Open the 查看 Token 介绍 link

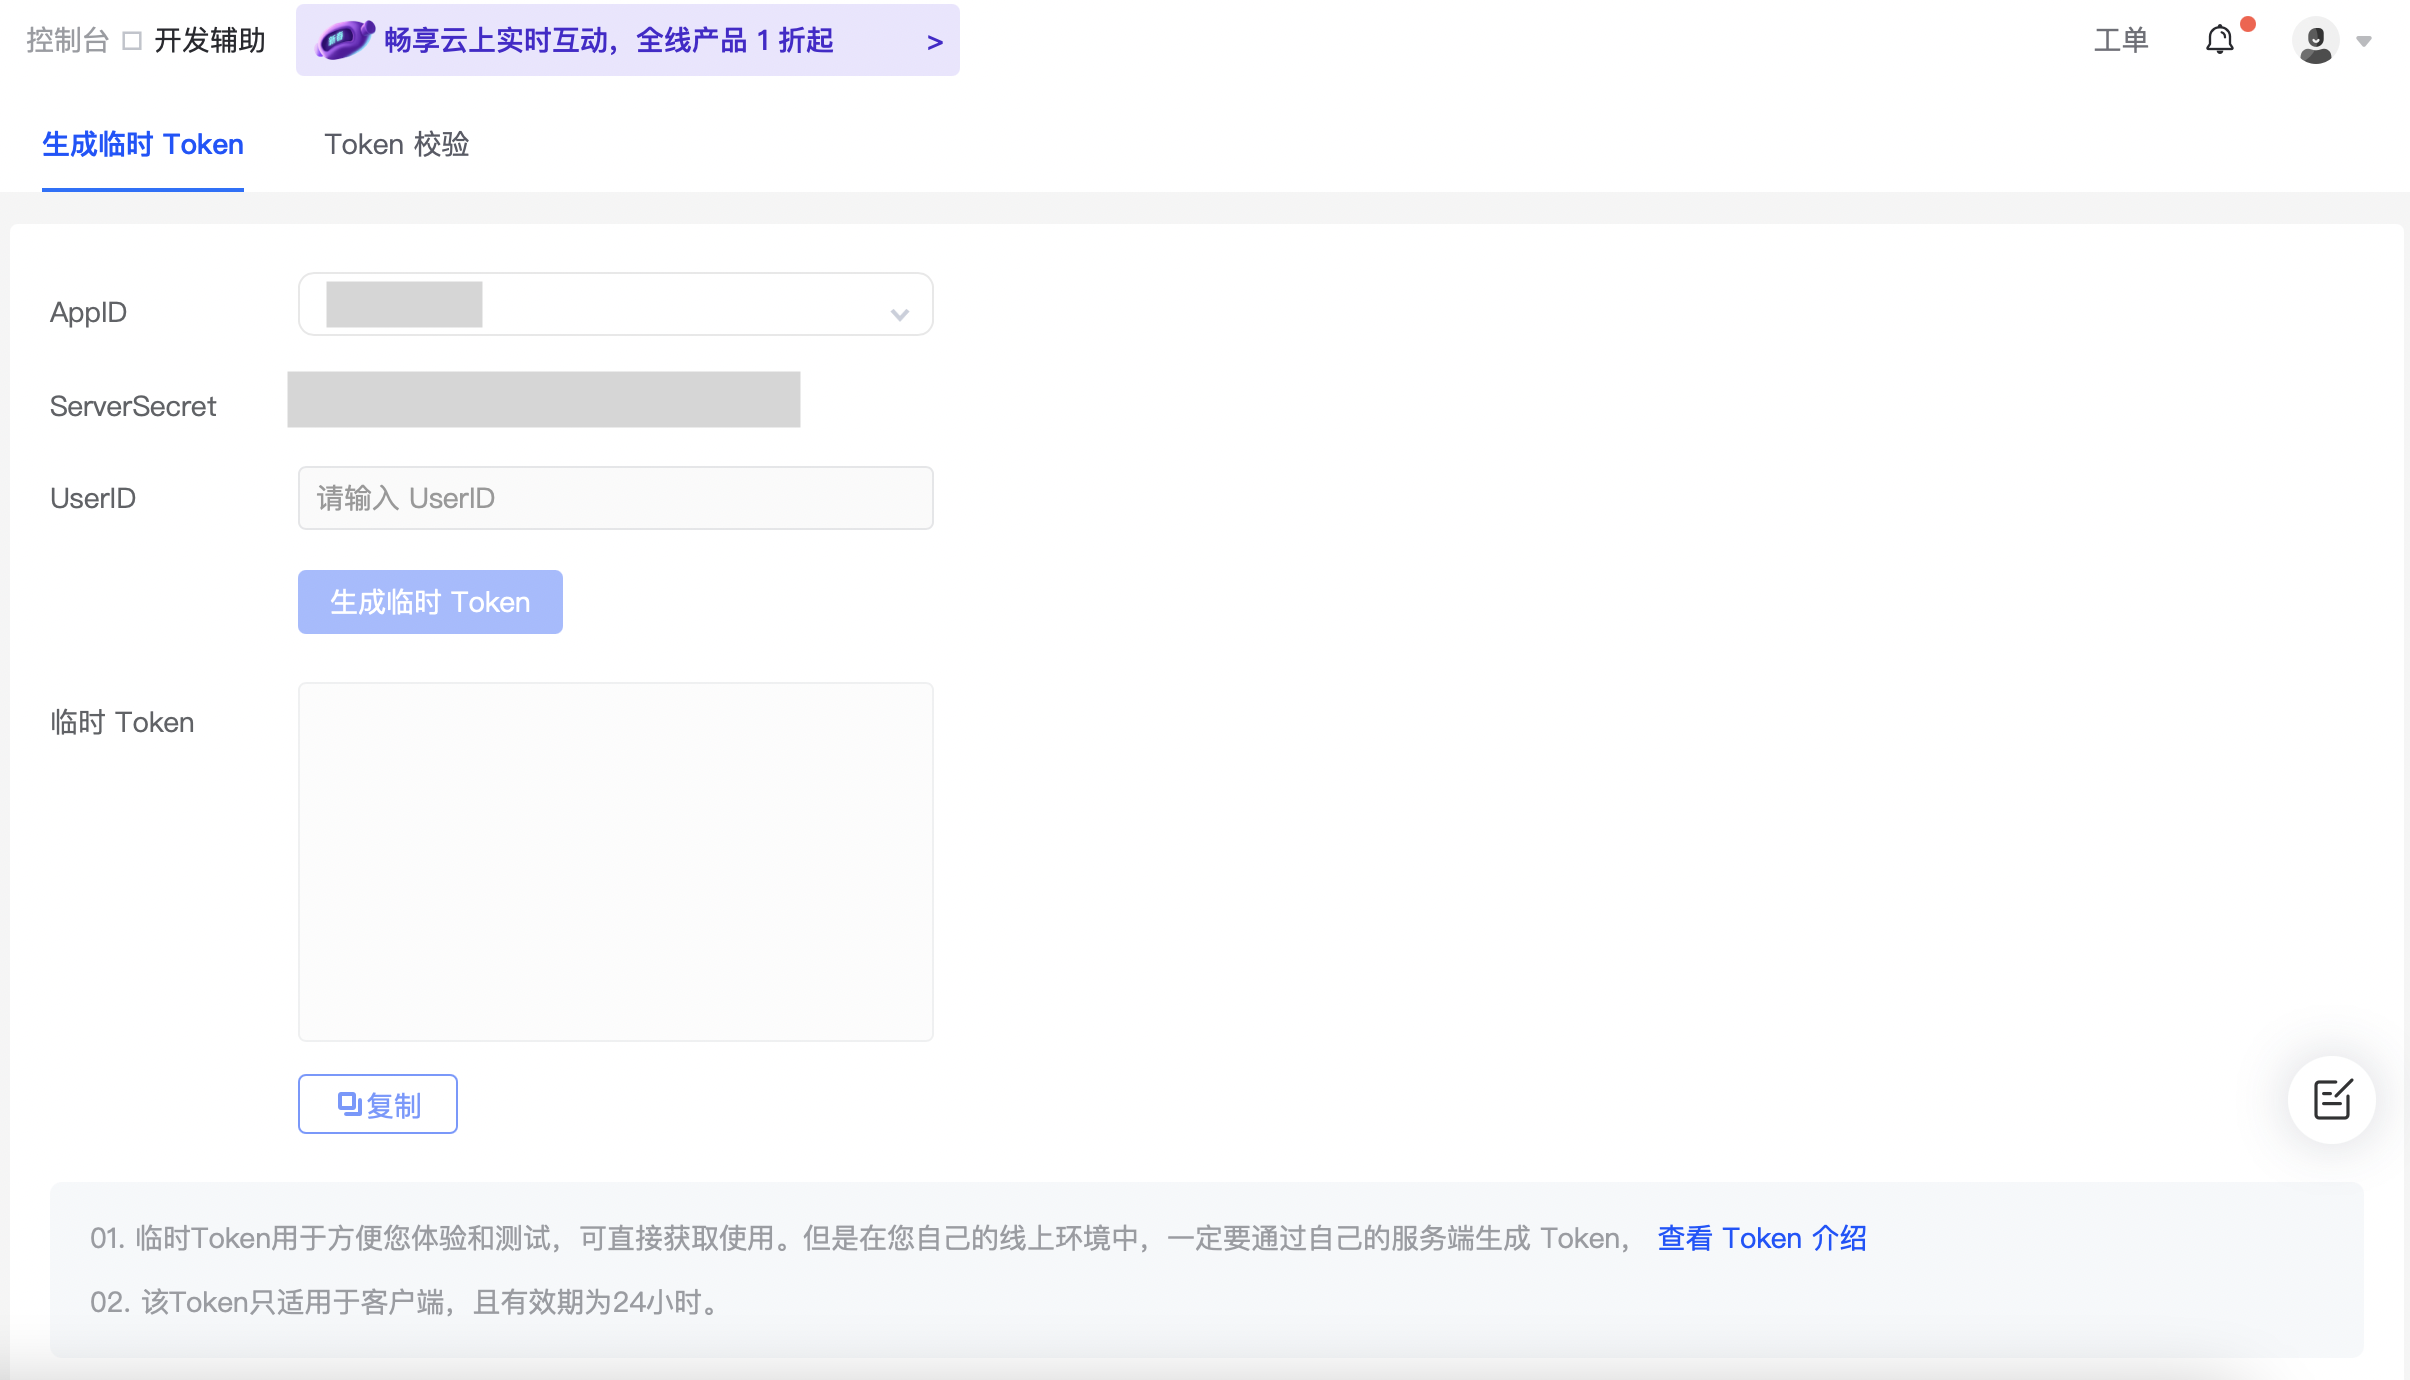[1762, 1238]
